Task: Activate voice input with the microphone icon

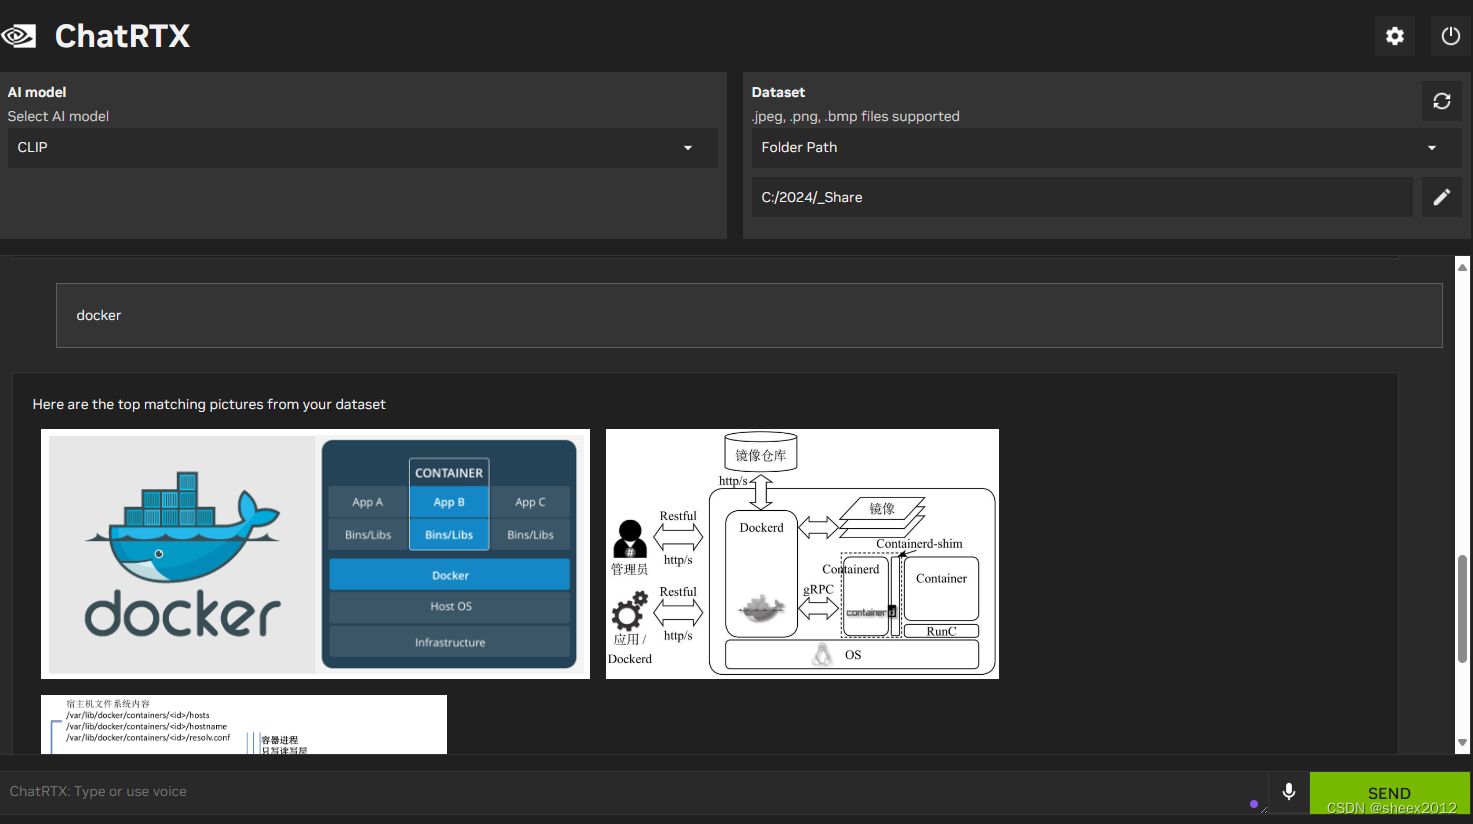Action: (x=1289, y=792)
